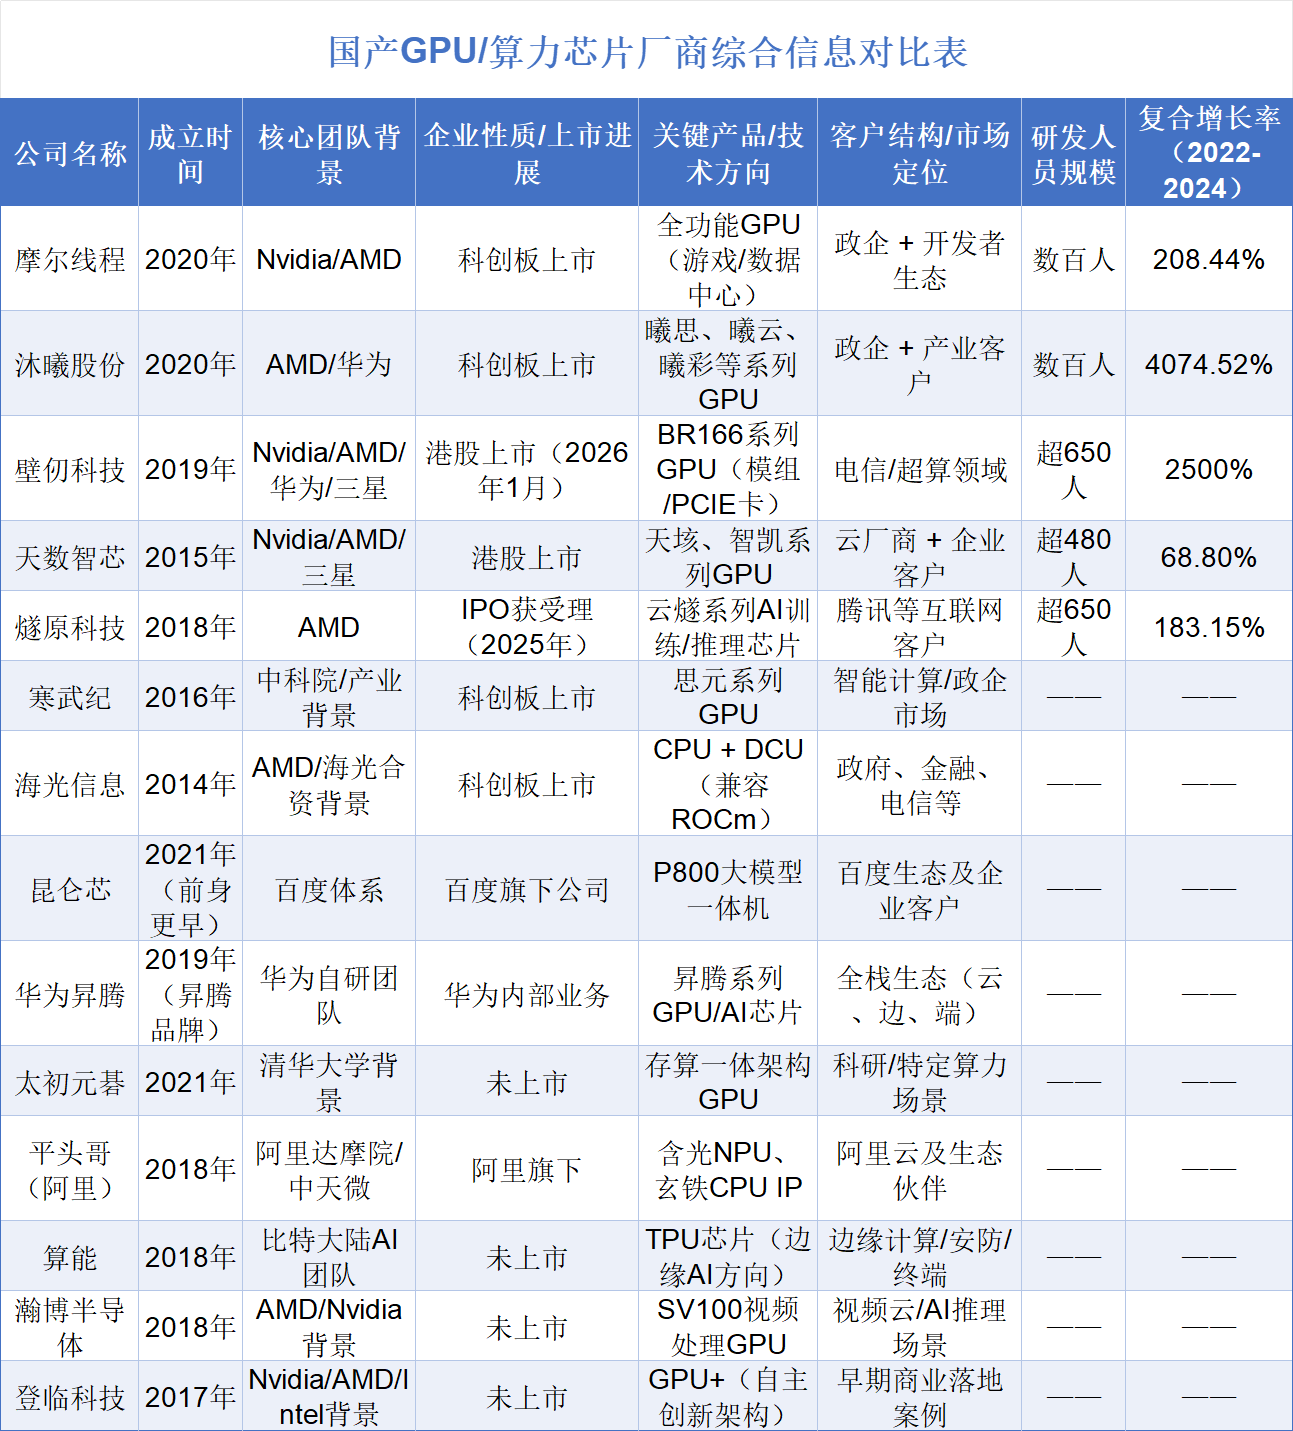Viewport: 1293px width, 1431px height.
Task: Click SV100视频处理GPU cell
Action: [x=728, y=1326]
